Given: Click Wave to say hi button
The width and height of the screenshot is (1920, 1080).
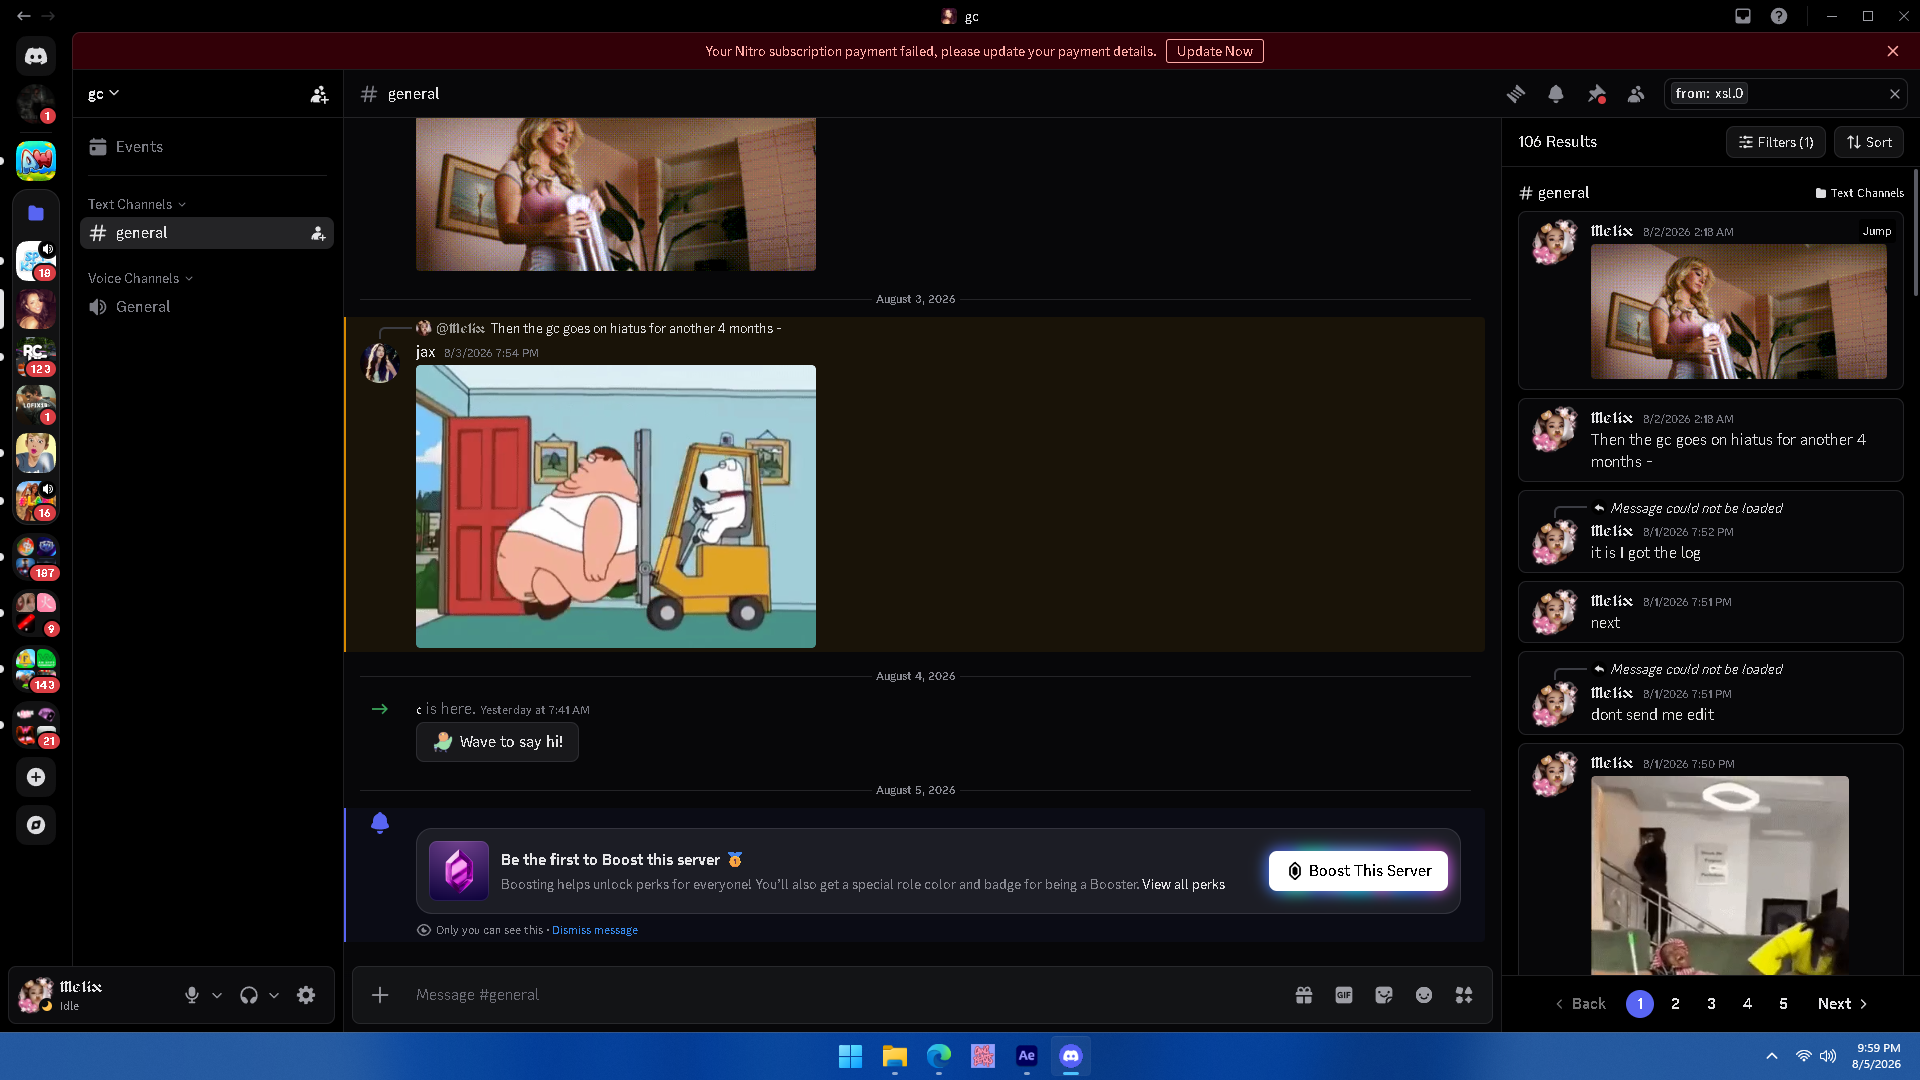Looking at the screenshot, I should [x=497, y=742].
